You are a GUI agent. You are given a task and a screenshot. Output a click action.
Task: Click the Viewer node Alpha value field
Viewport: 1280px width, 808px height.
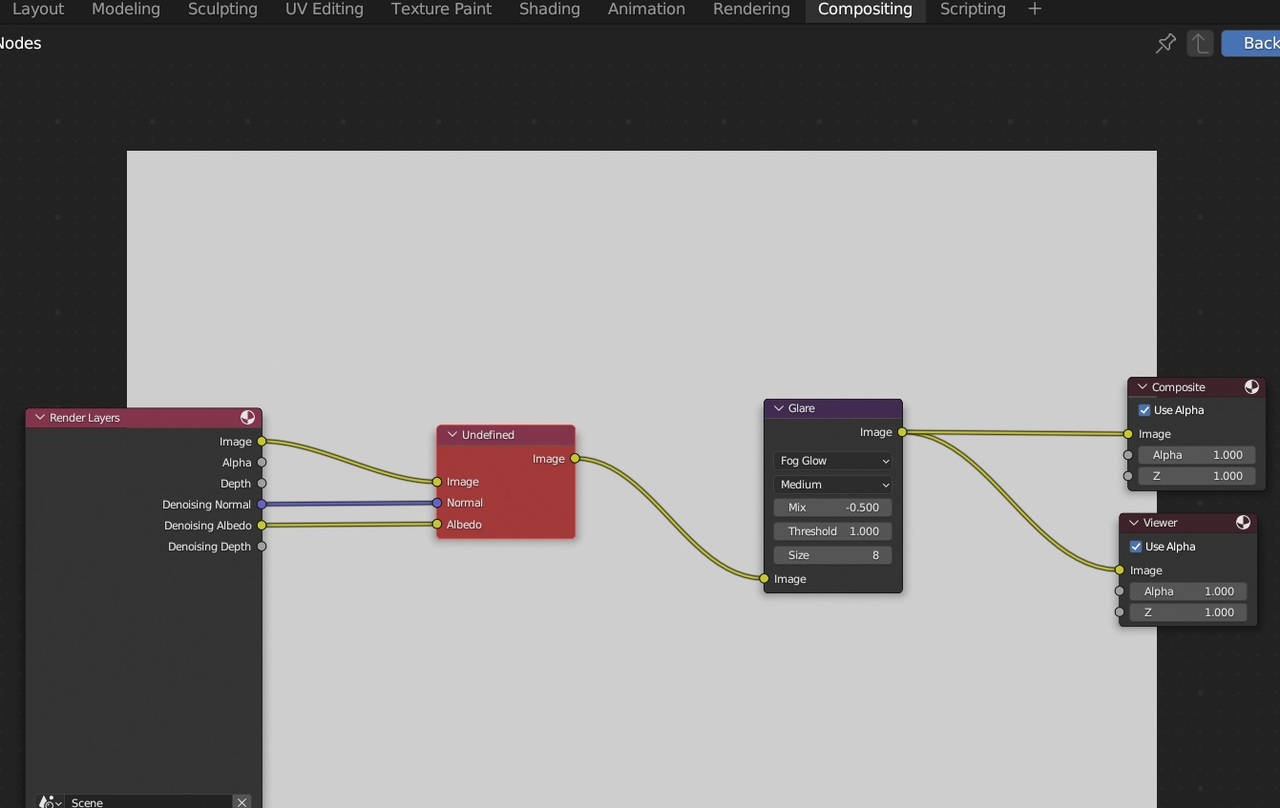point(1188,591)
